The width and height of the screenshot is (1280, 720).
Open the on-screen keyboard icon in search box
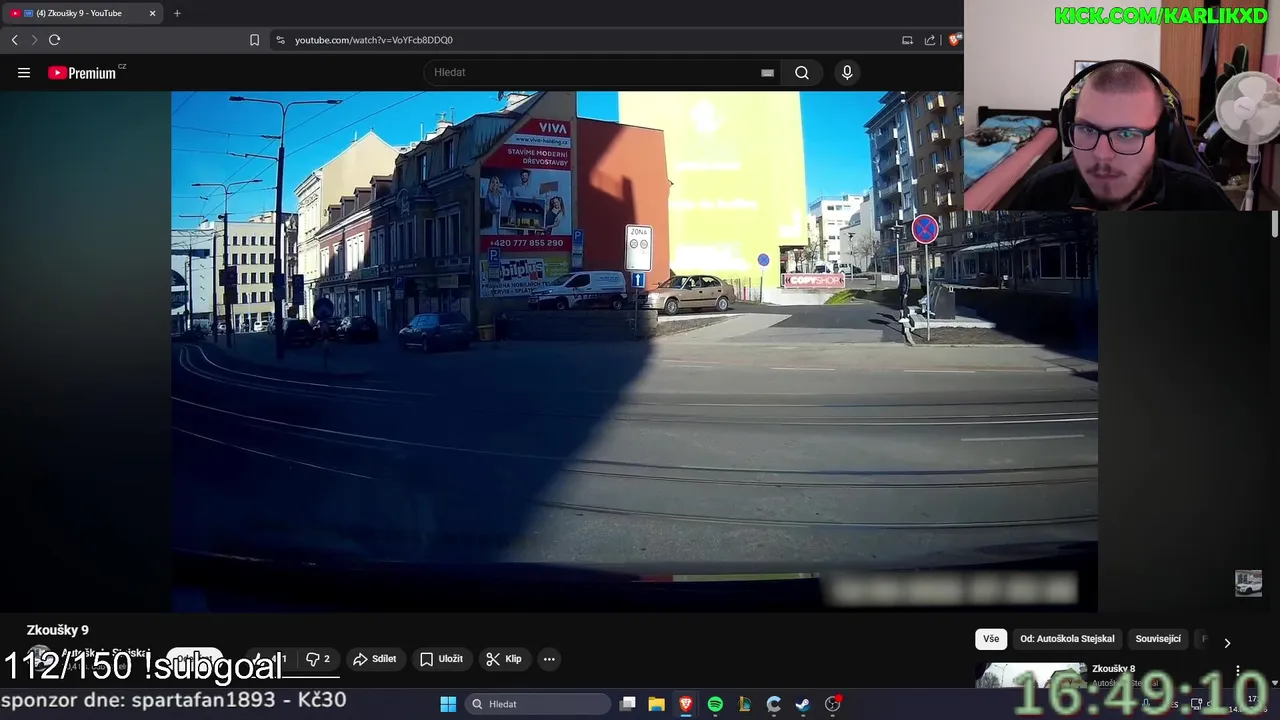tap(767, 72)
